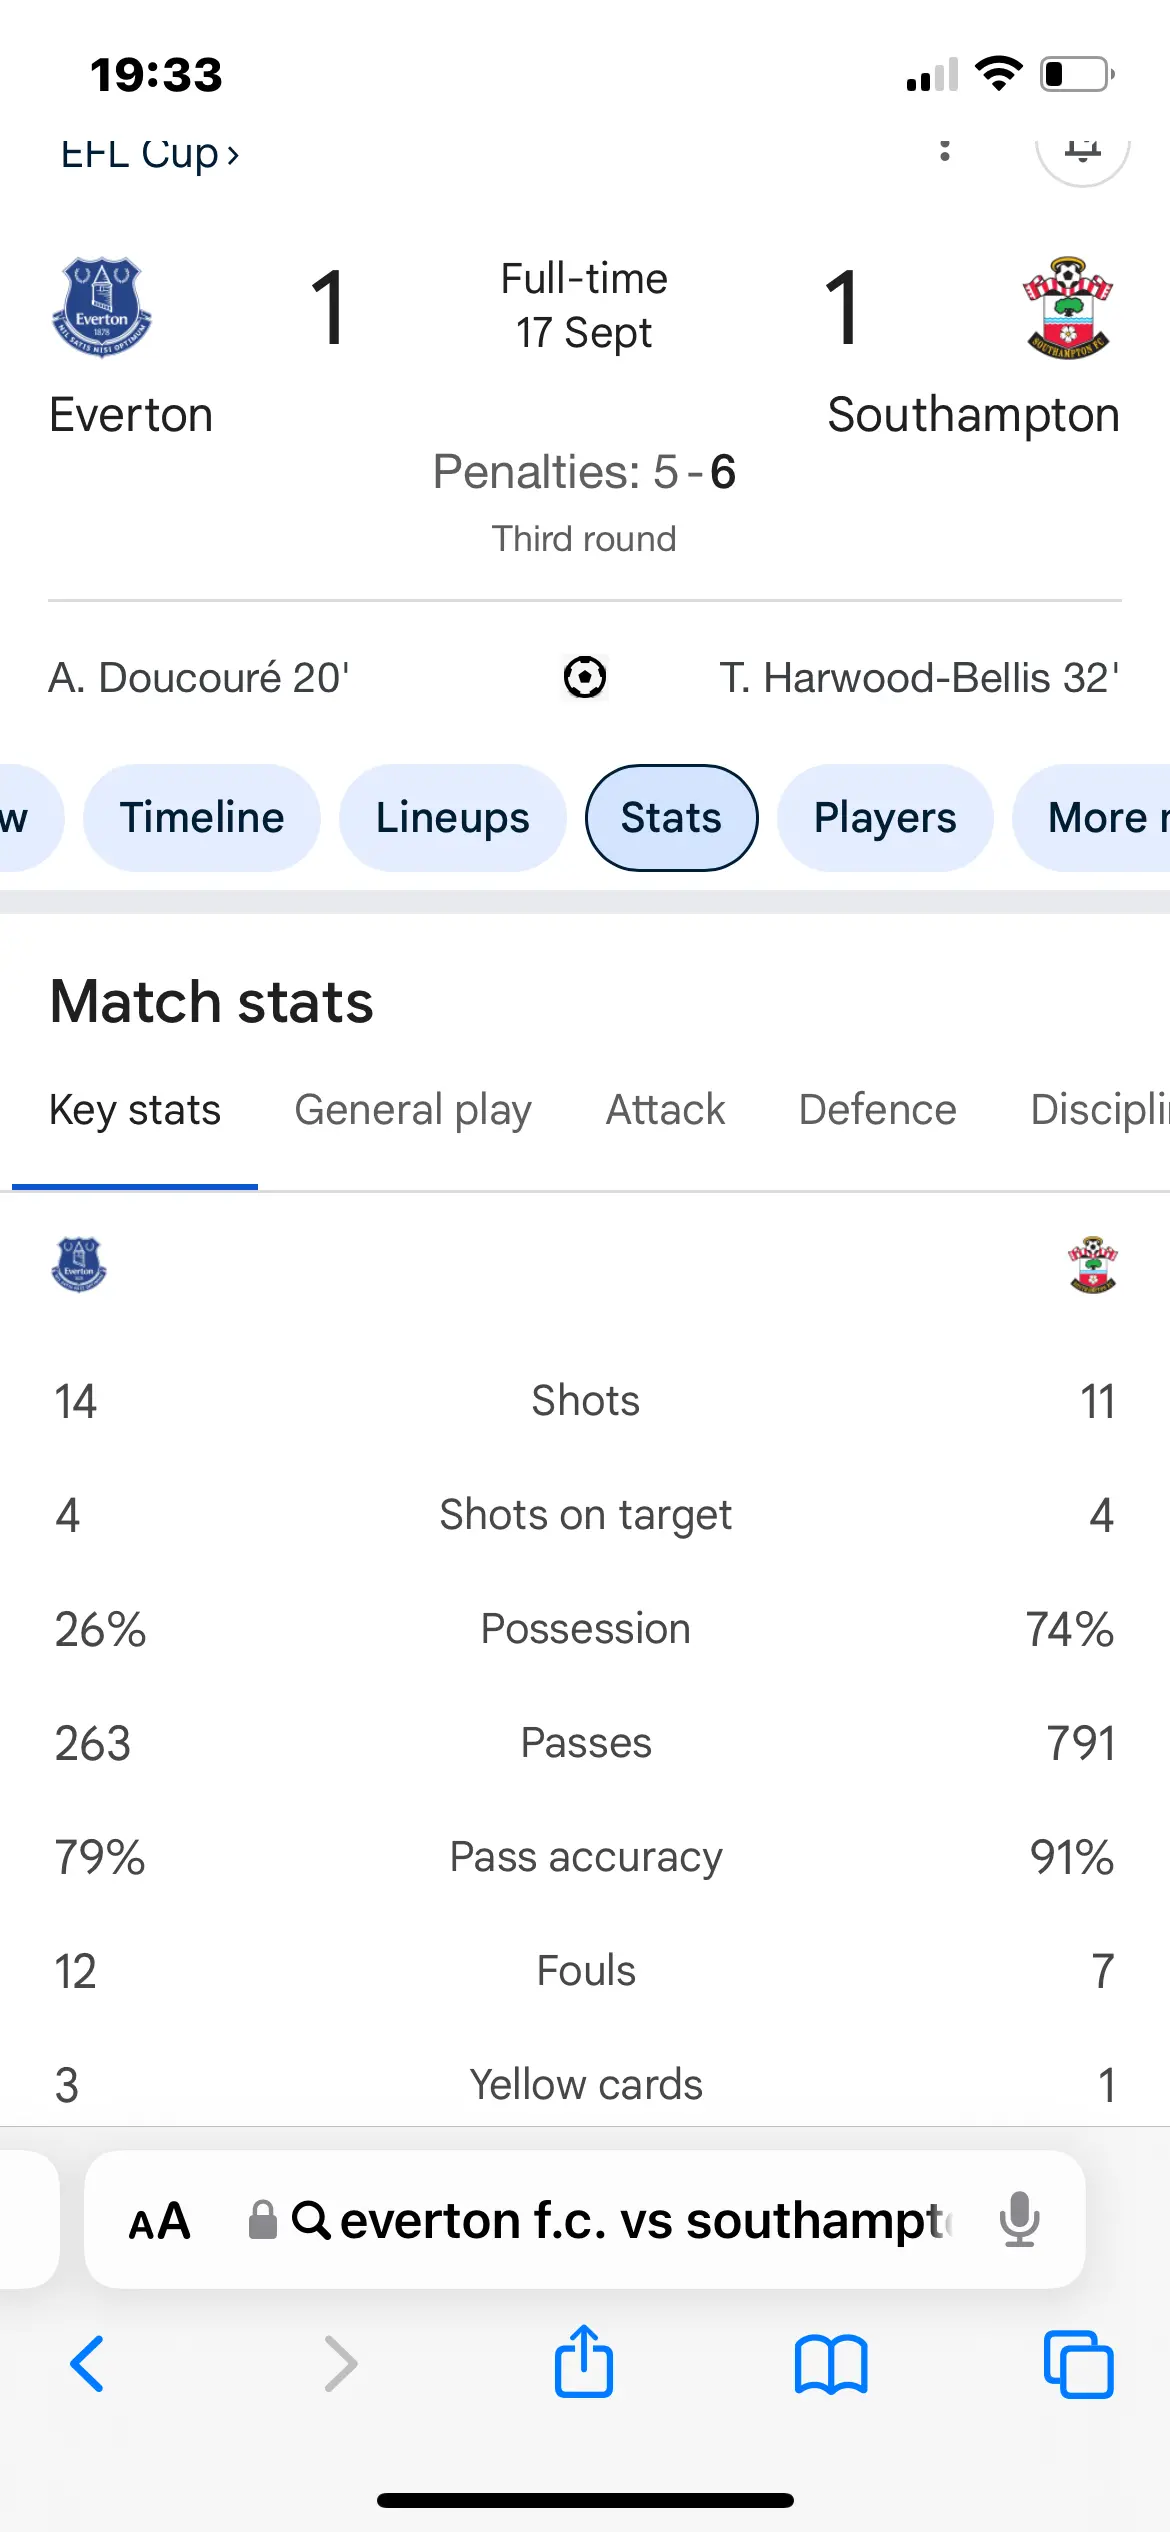Tap the Southampton crest in scoreboard
Image resolution: width=1170 pixels, height=2532 pixels.
pos(1068,307)
